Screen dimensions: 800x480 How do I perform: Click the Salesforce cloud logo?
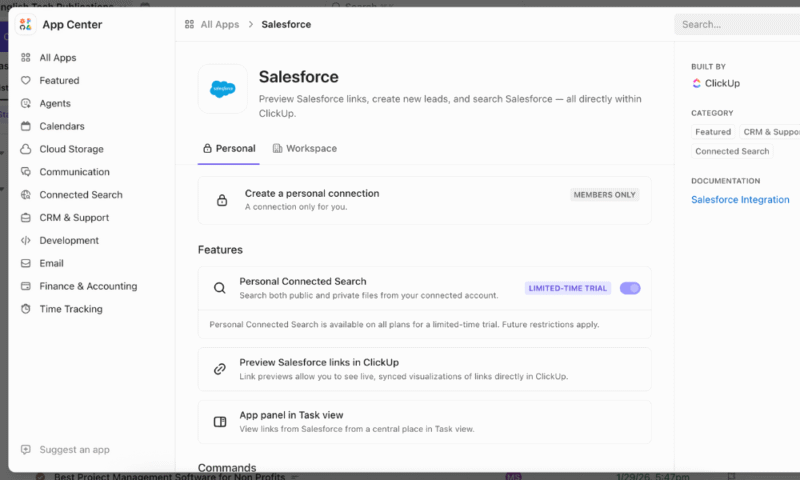coord(222,89)
